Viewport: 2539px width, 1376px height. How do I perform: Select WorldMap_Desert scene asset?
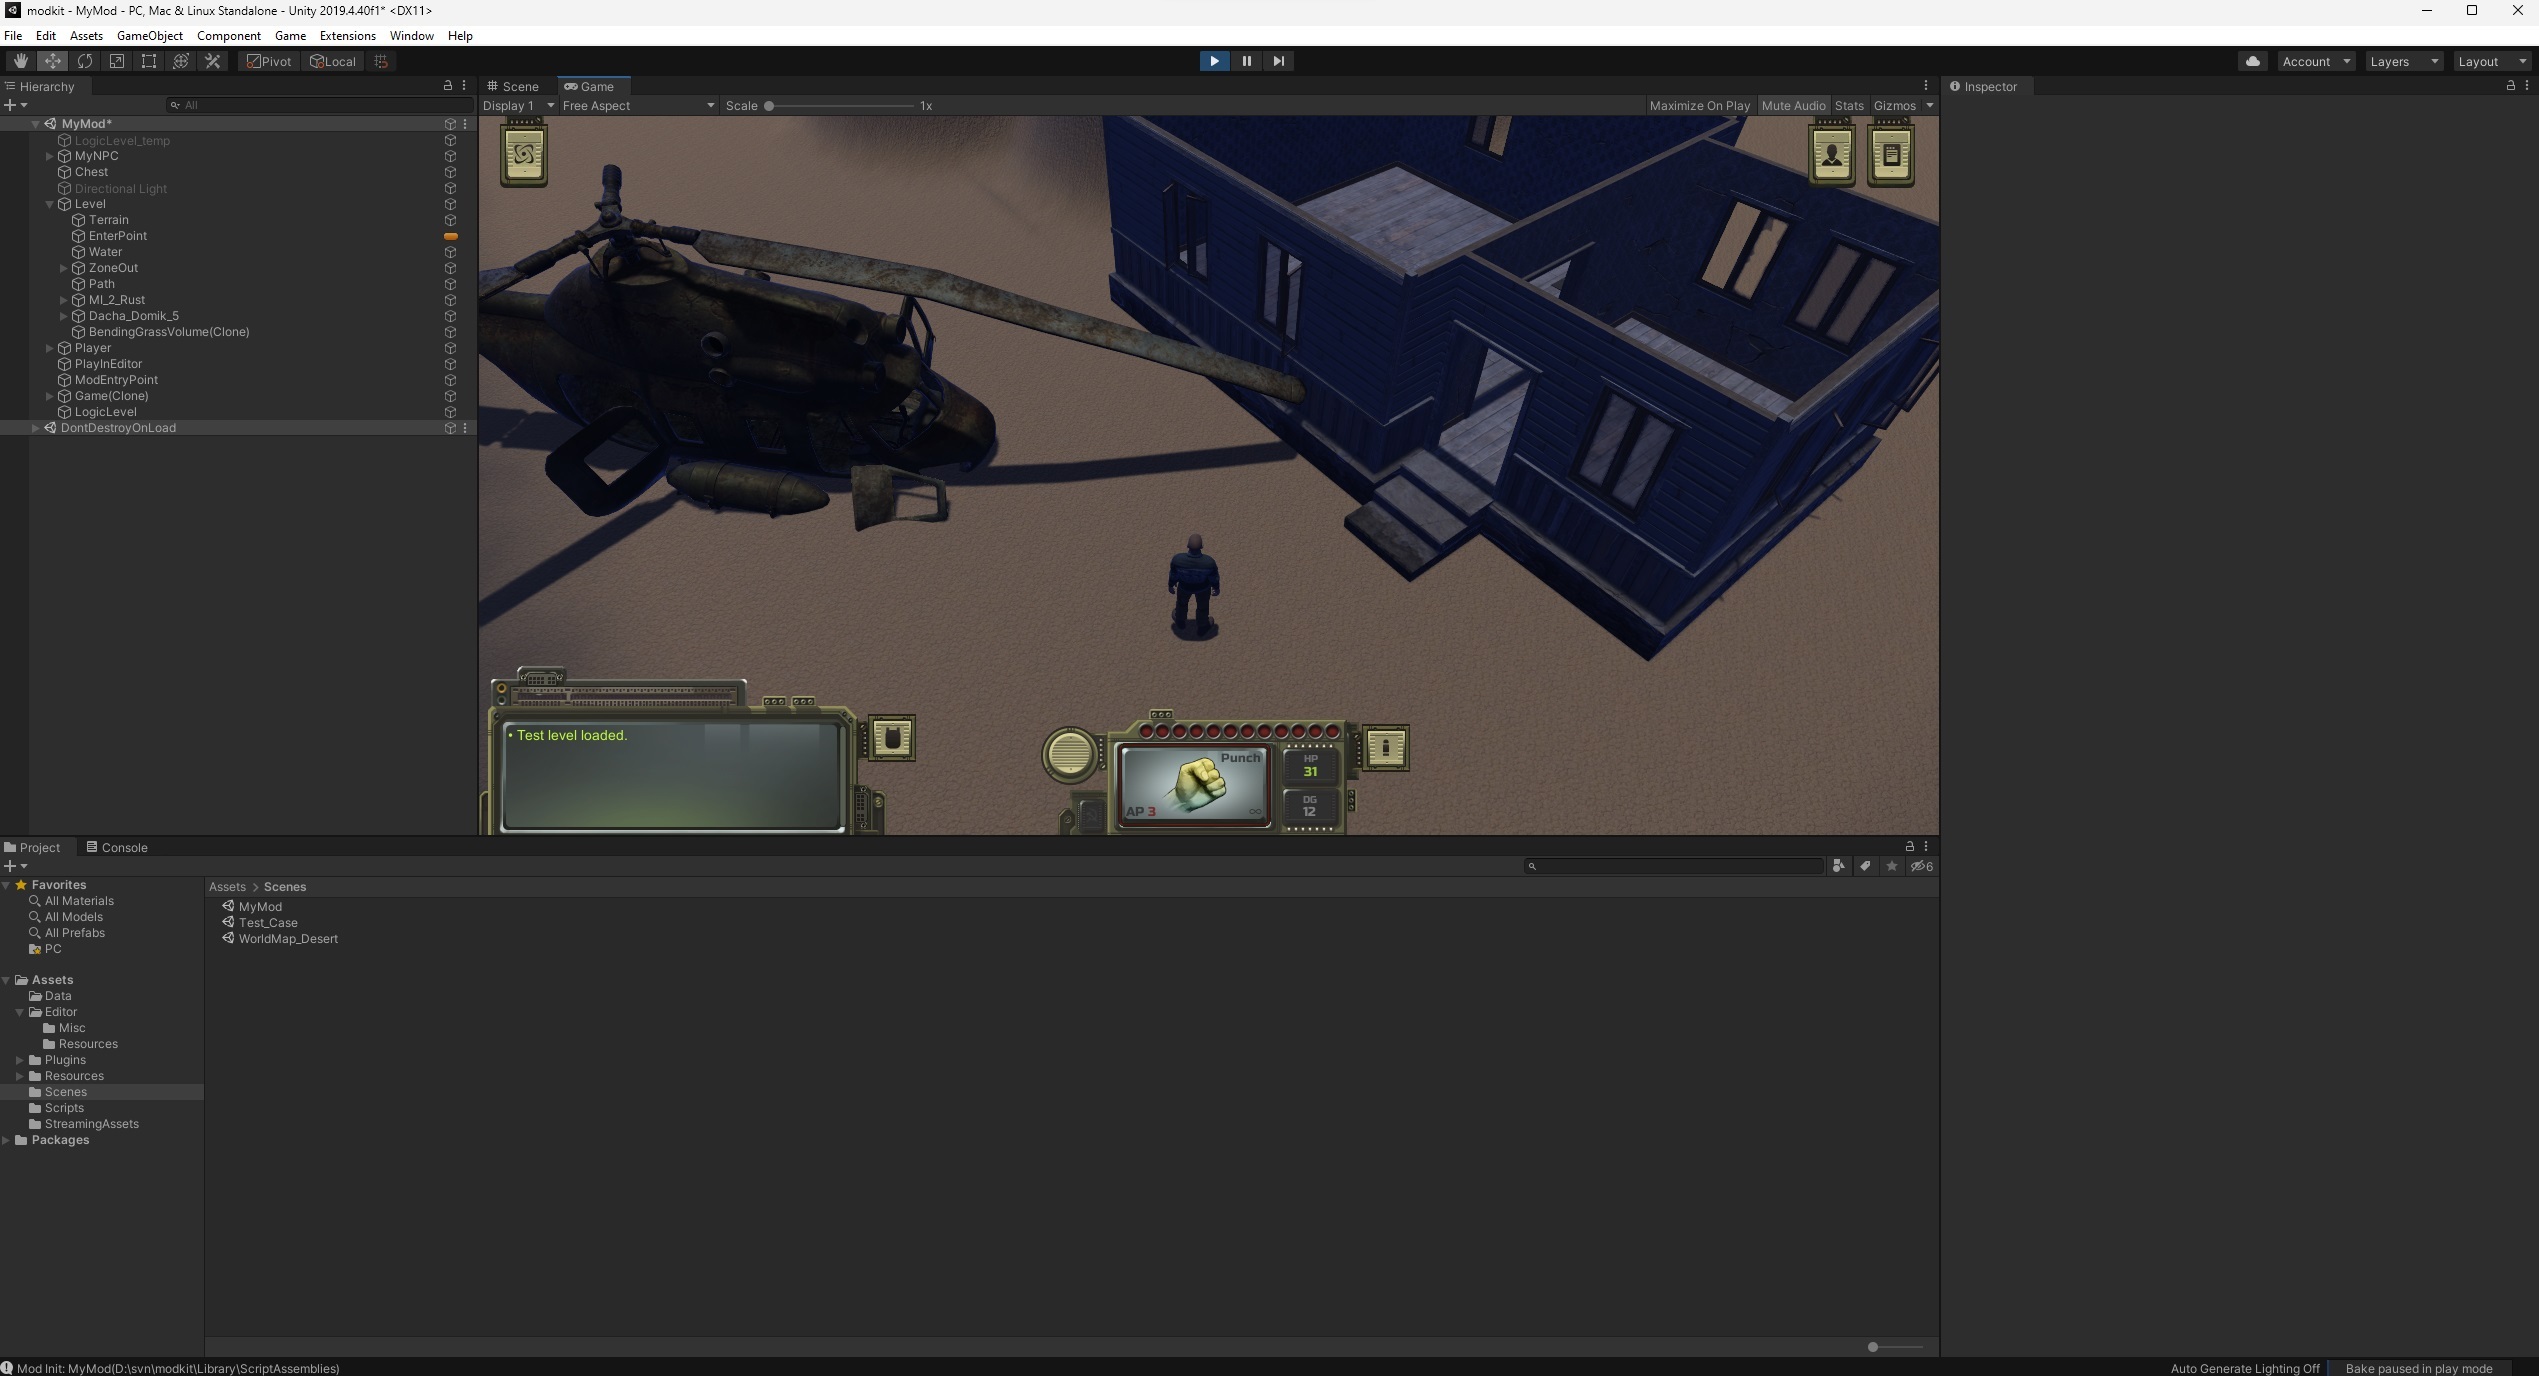288,939
